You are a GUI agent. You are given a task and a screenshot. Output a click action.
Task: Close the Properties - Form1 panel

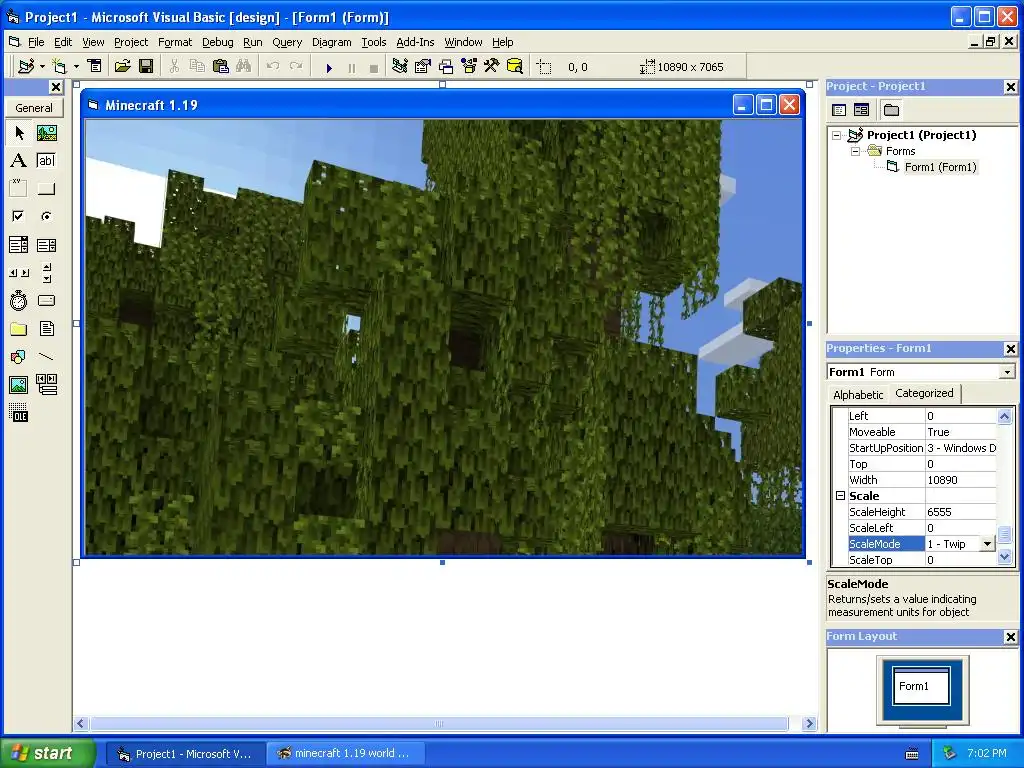tap(1010, 349)
